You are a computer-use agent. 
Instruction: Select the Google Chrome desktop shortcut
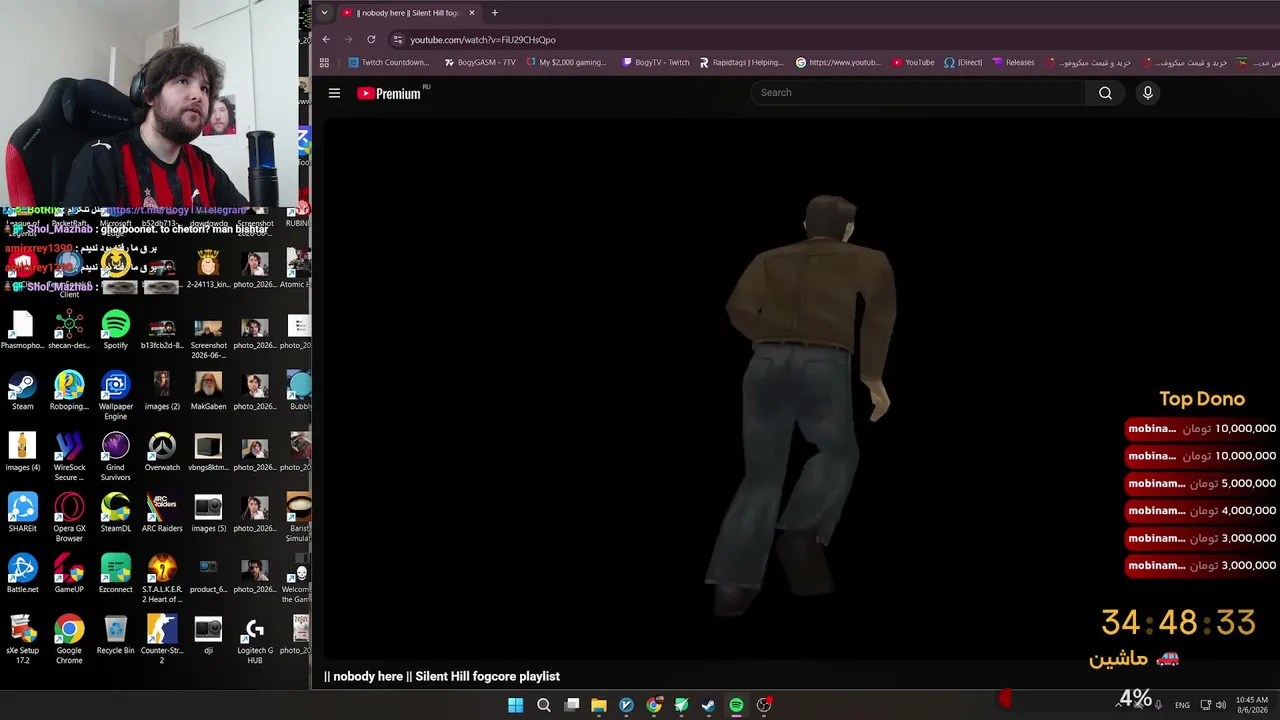point(69,640)
